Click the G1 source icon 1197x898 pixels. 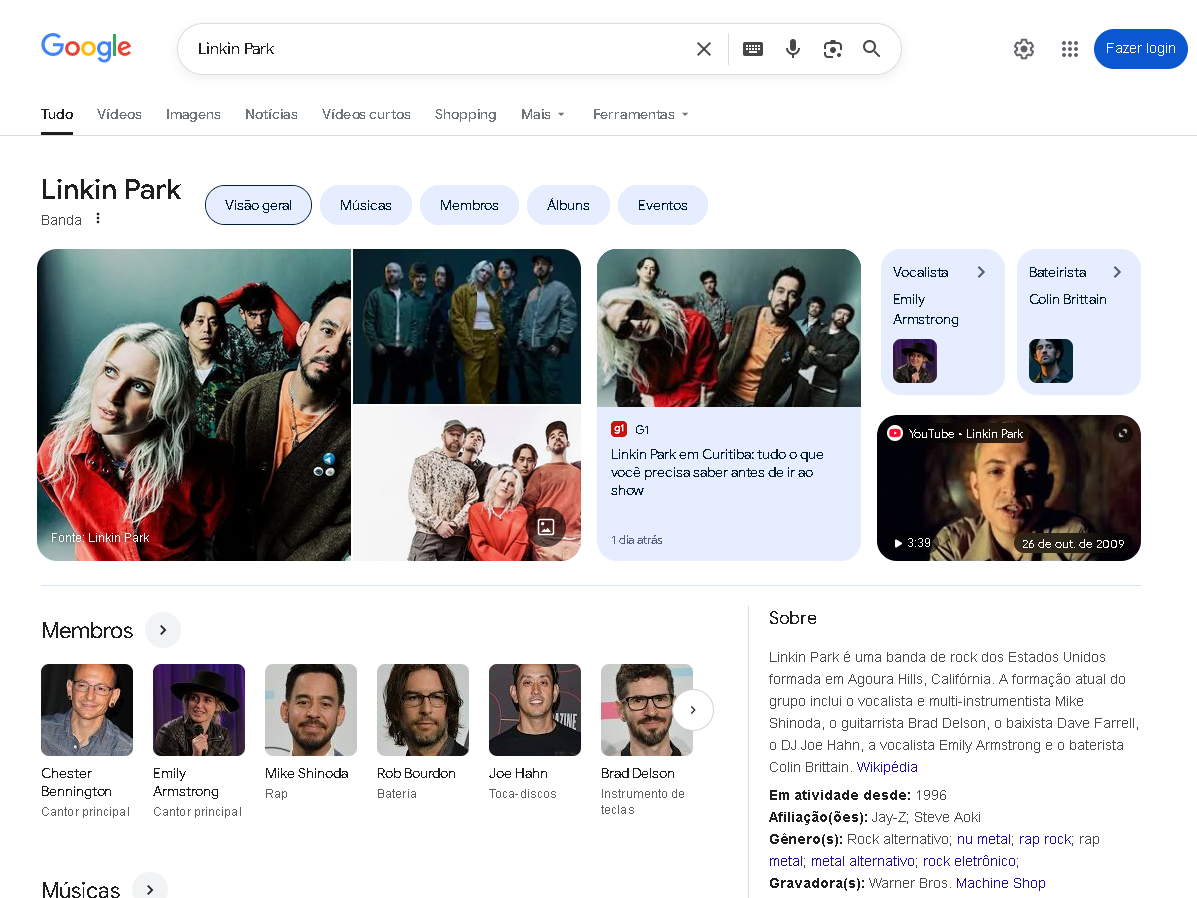click(x=619, y=429)
